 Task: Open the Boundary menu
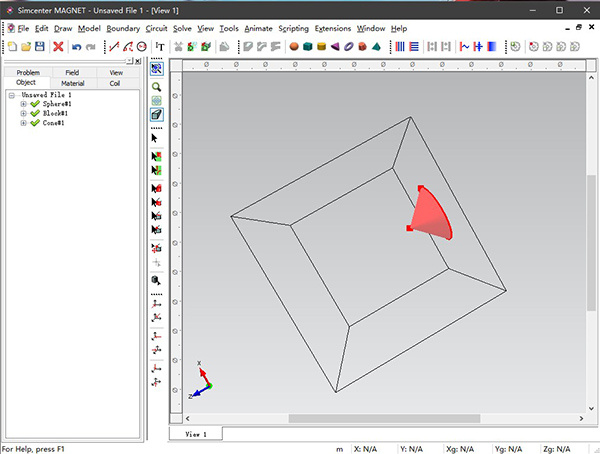[123, 29]
